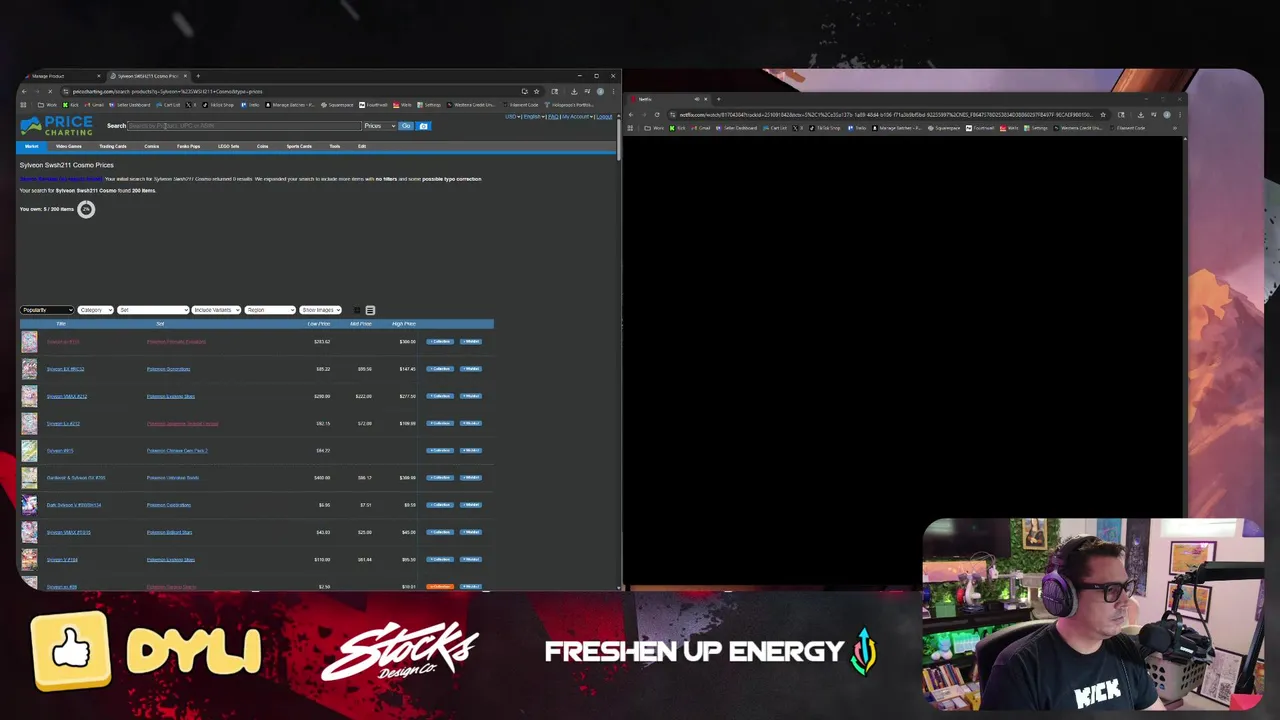Screen dimensions: 1280x720
Task: Click the camera scan search icon
Action: click(x=423, y=126)
